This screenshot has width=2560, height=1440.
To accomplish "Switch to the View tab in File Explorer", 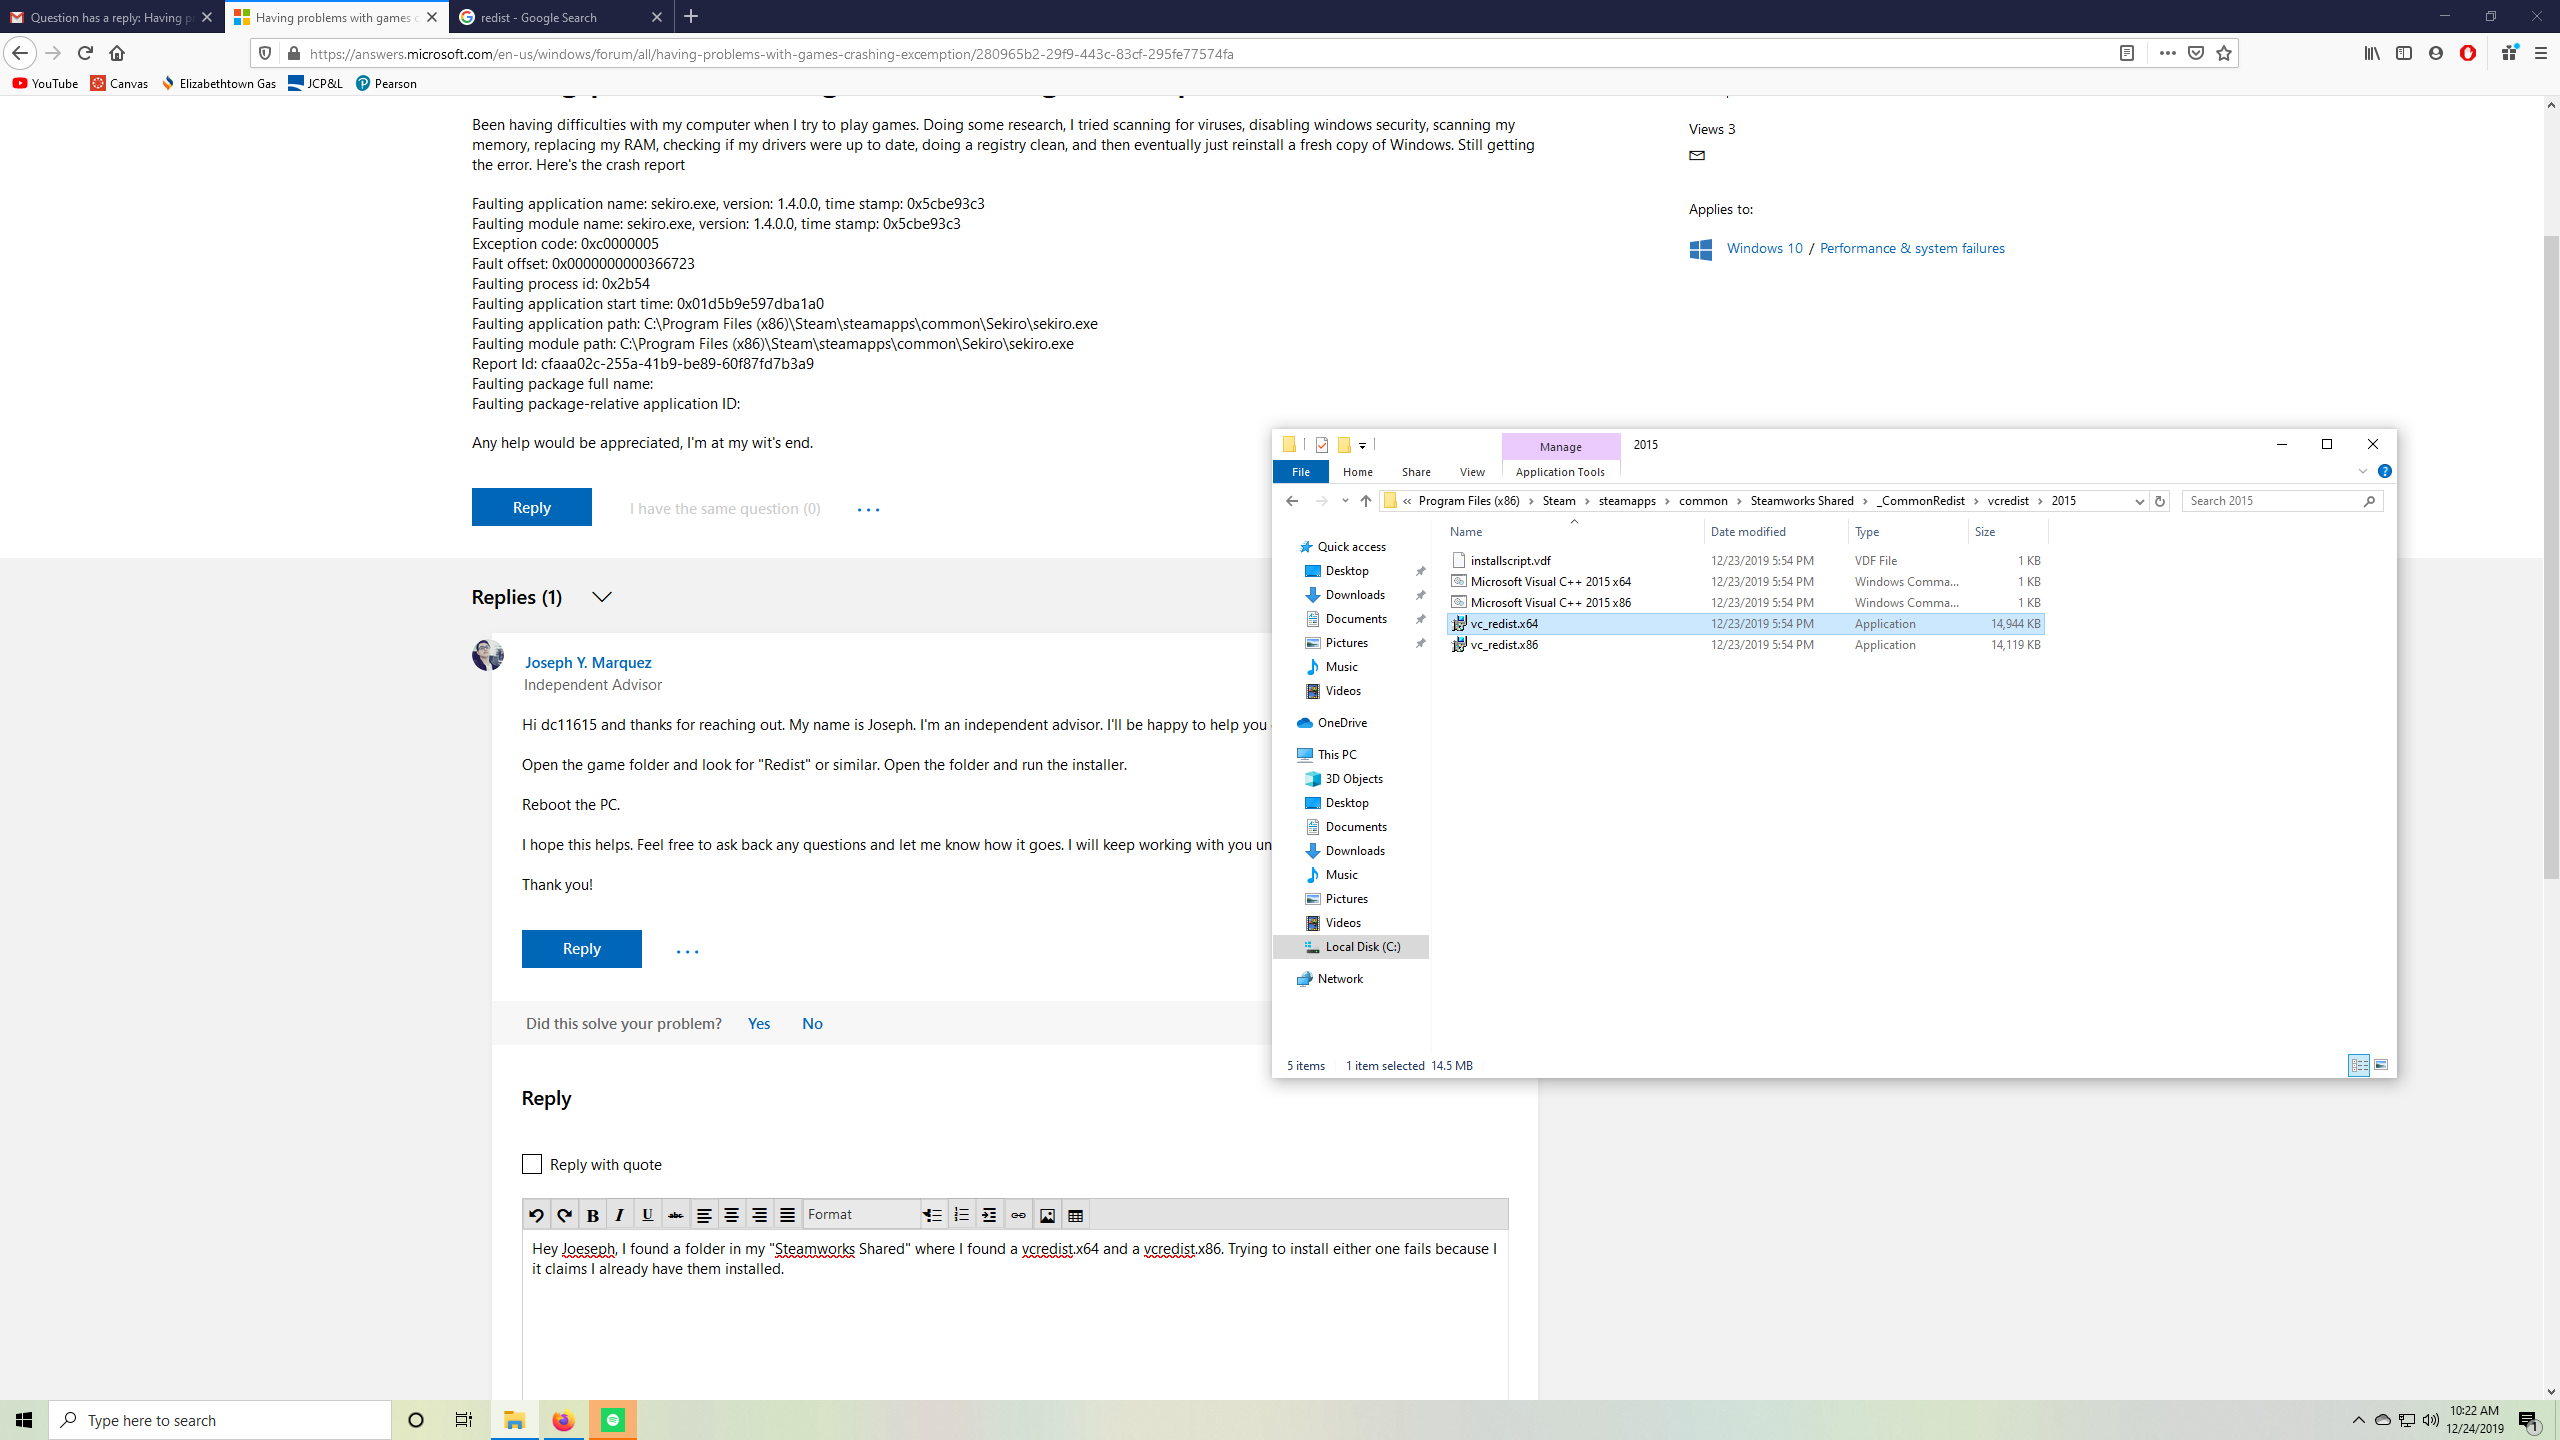I will click(1471, 471).
